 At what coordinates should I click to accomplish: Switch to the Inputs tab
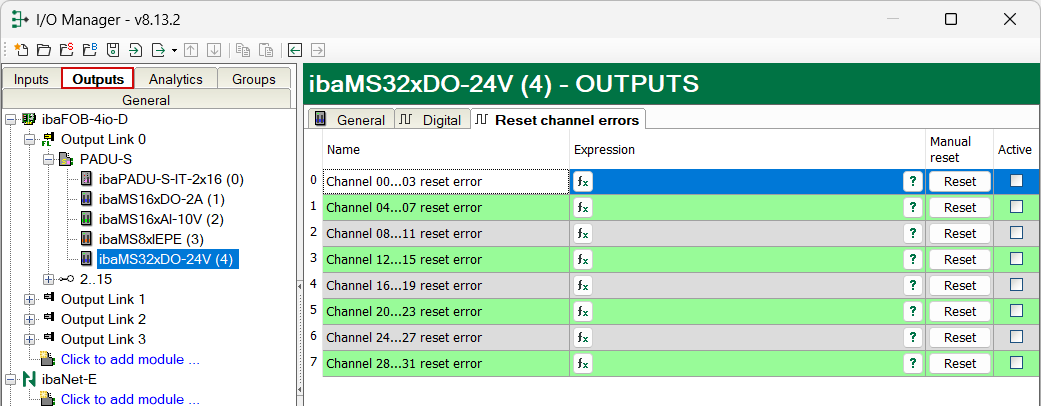pos(31,79)
